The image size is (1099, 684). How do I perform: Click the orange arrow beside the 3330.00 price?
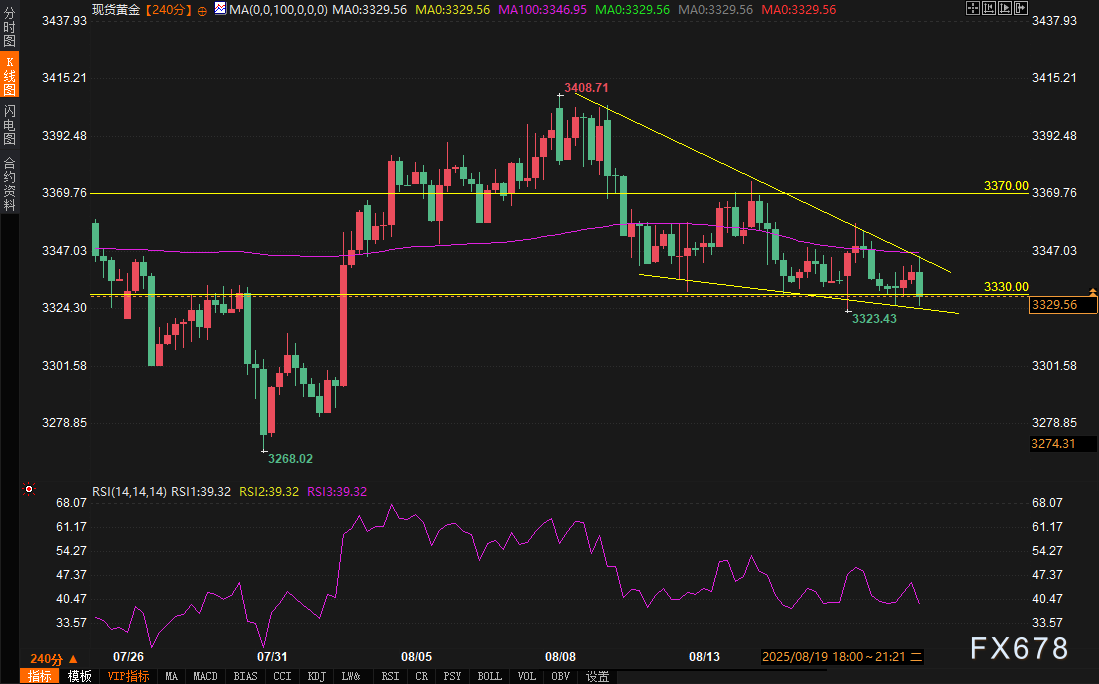[1091, 291]
